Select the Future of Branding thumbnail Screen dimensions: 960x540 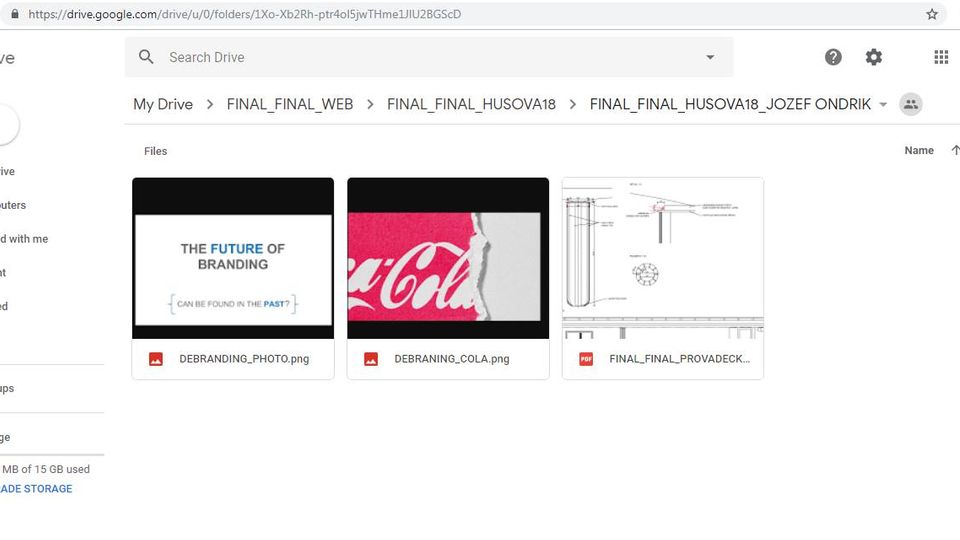pos(233,258)
